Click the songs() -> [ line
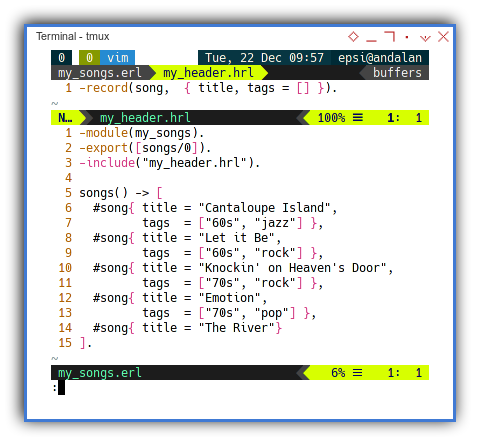The image size is (480, 446). click(121, 193)
